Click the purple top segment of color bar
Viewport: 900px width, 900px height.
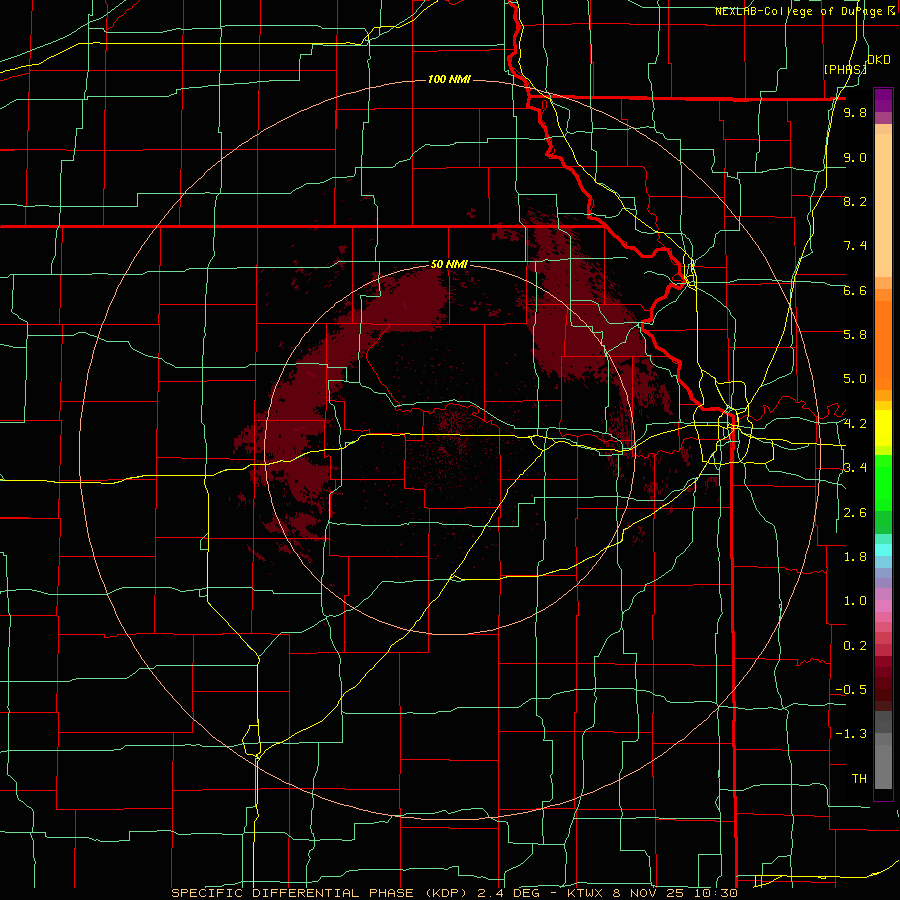[x=883, y=100]
